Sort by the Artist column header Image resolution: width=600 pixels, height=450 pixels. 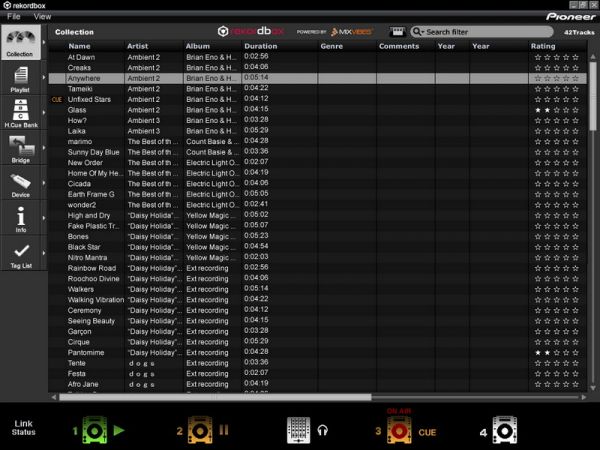[x=137, y=46]
